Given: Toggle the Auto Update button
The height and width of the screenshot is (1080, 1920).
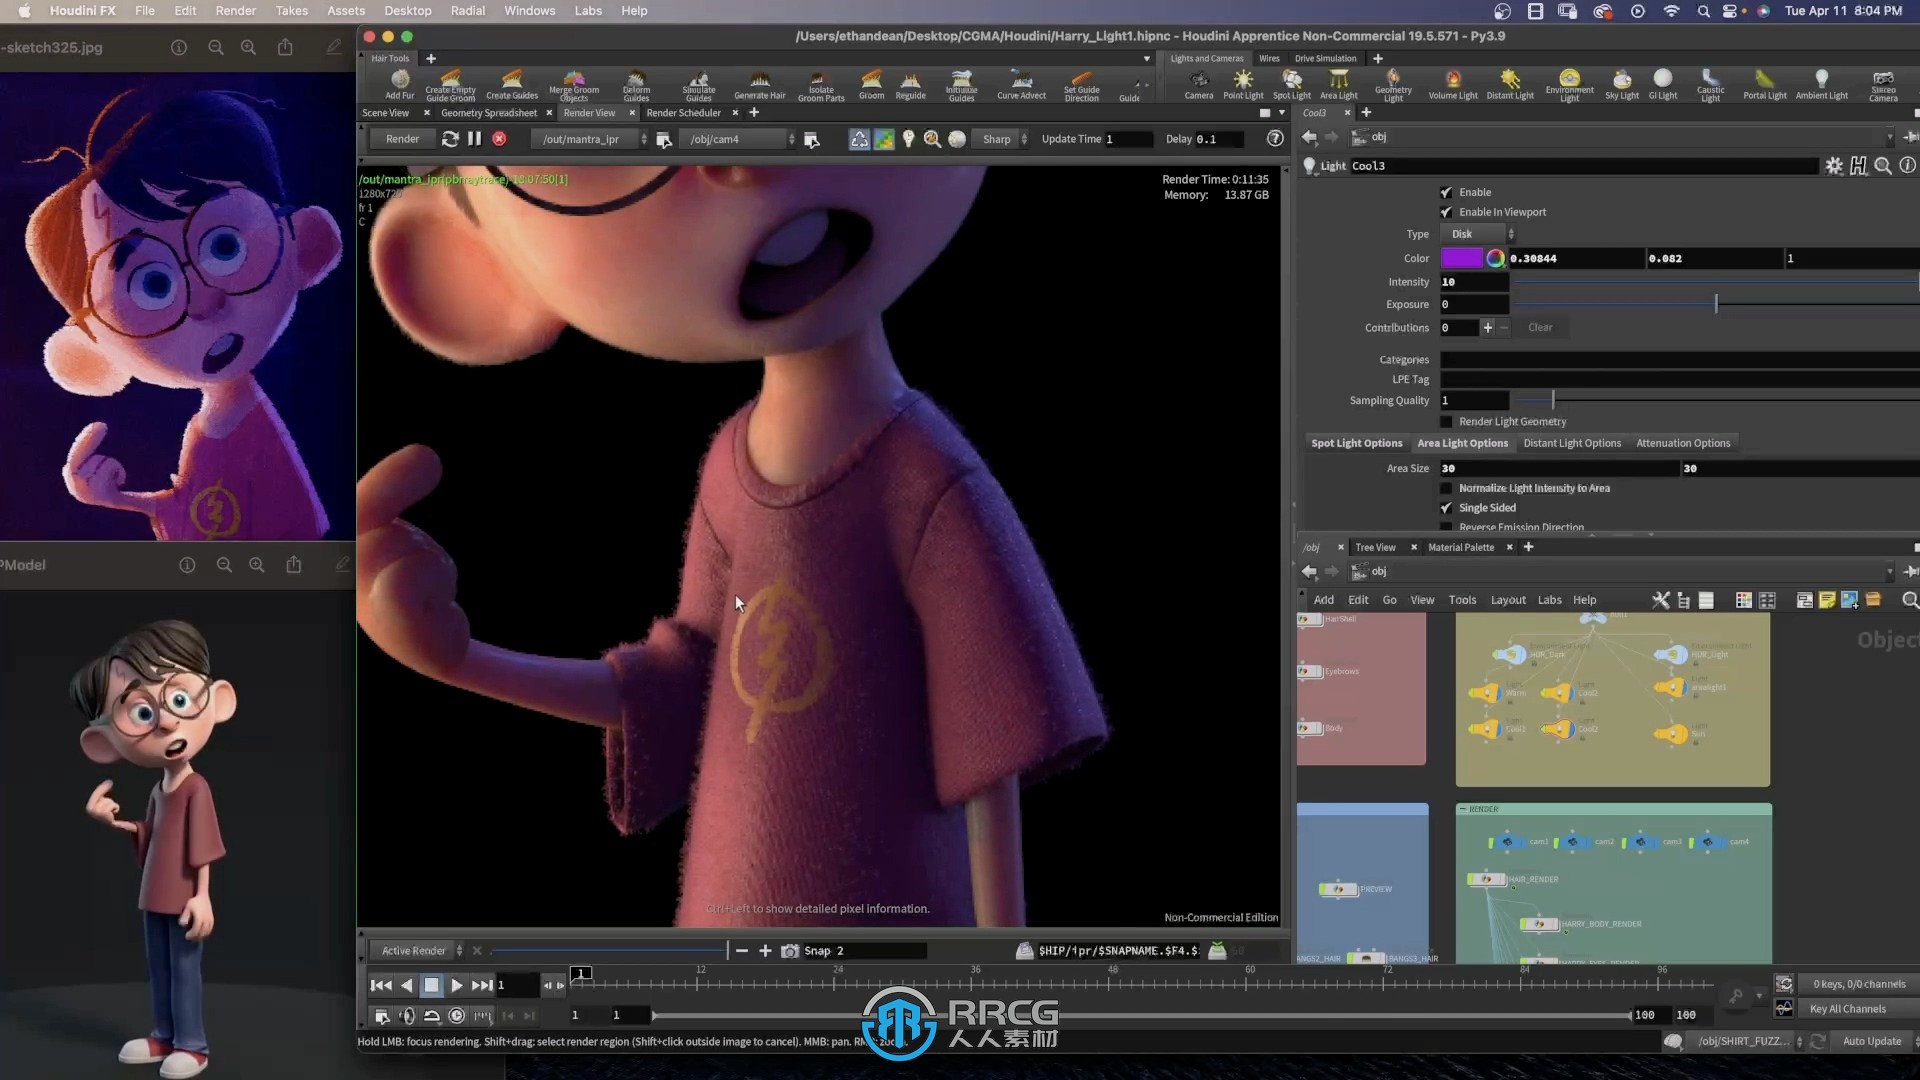Looking at the screenshot, I should coord(1872,1041).
